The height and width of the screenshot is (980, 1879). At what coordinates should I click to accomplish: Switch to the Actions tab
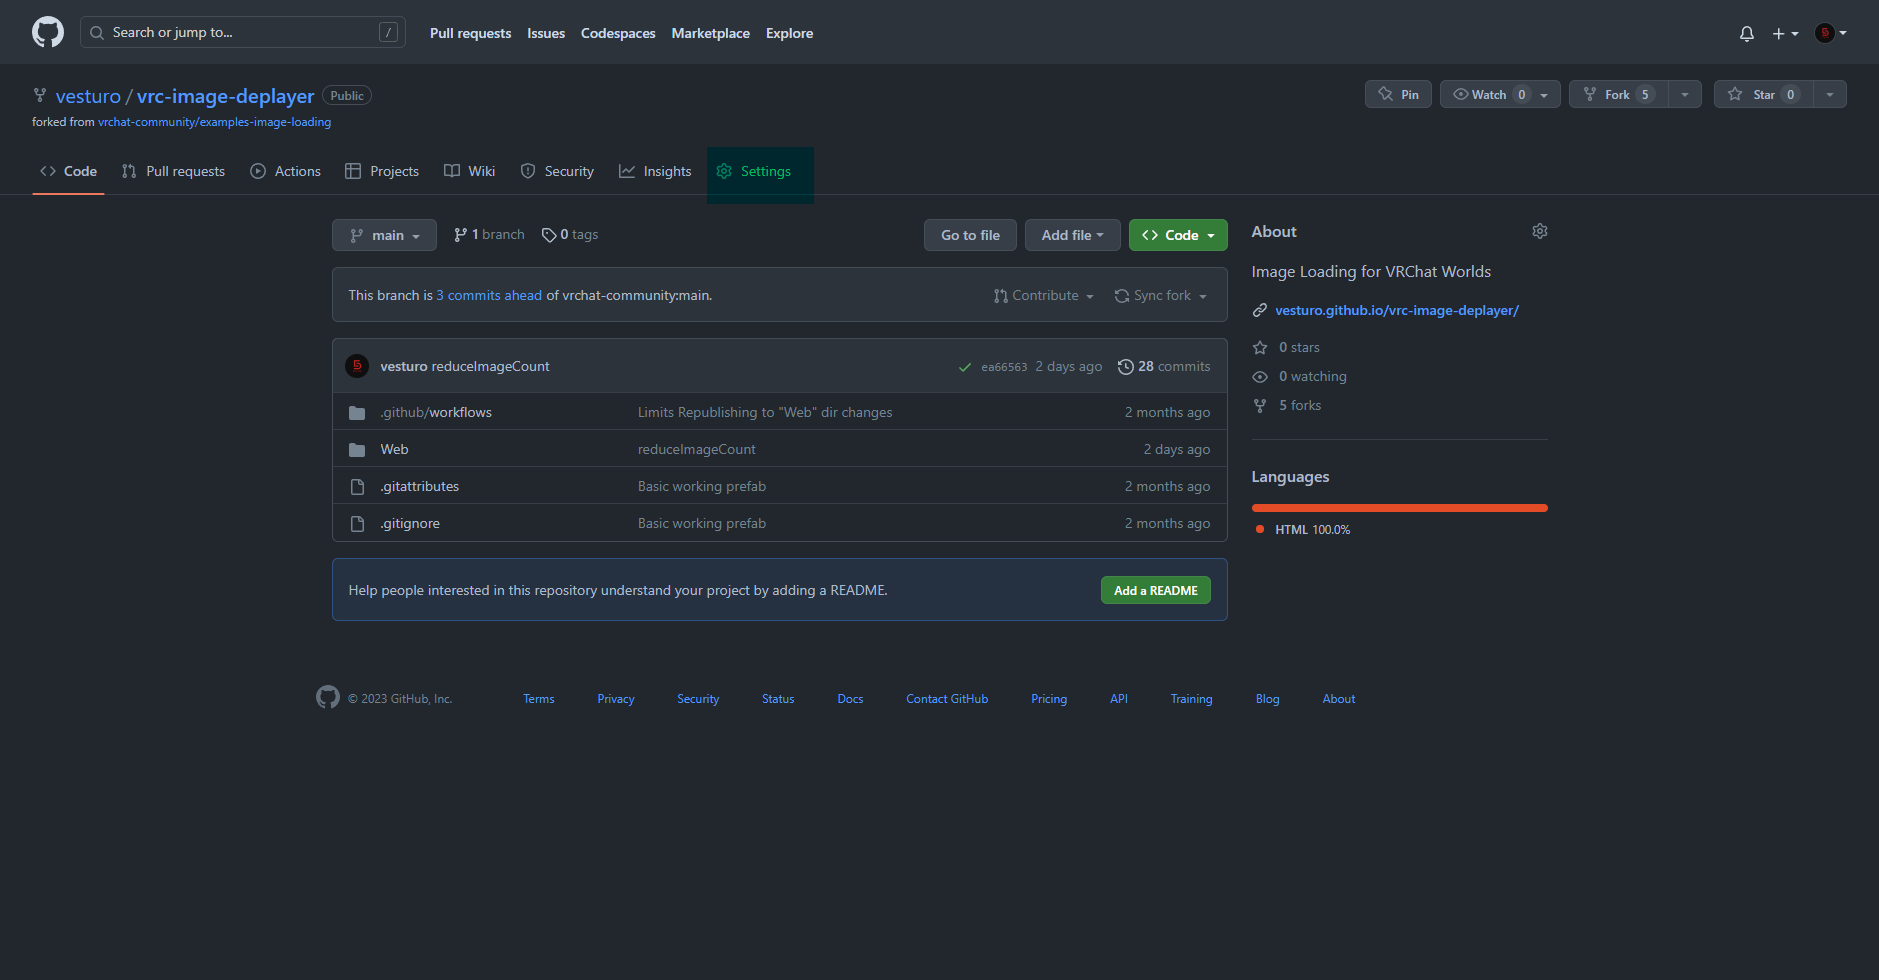pos(285,171)
